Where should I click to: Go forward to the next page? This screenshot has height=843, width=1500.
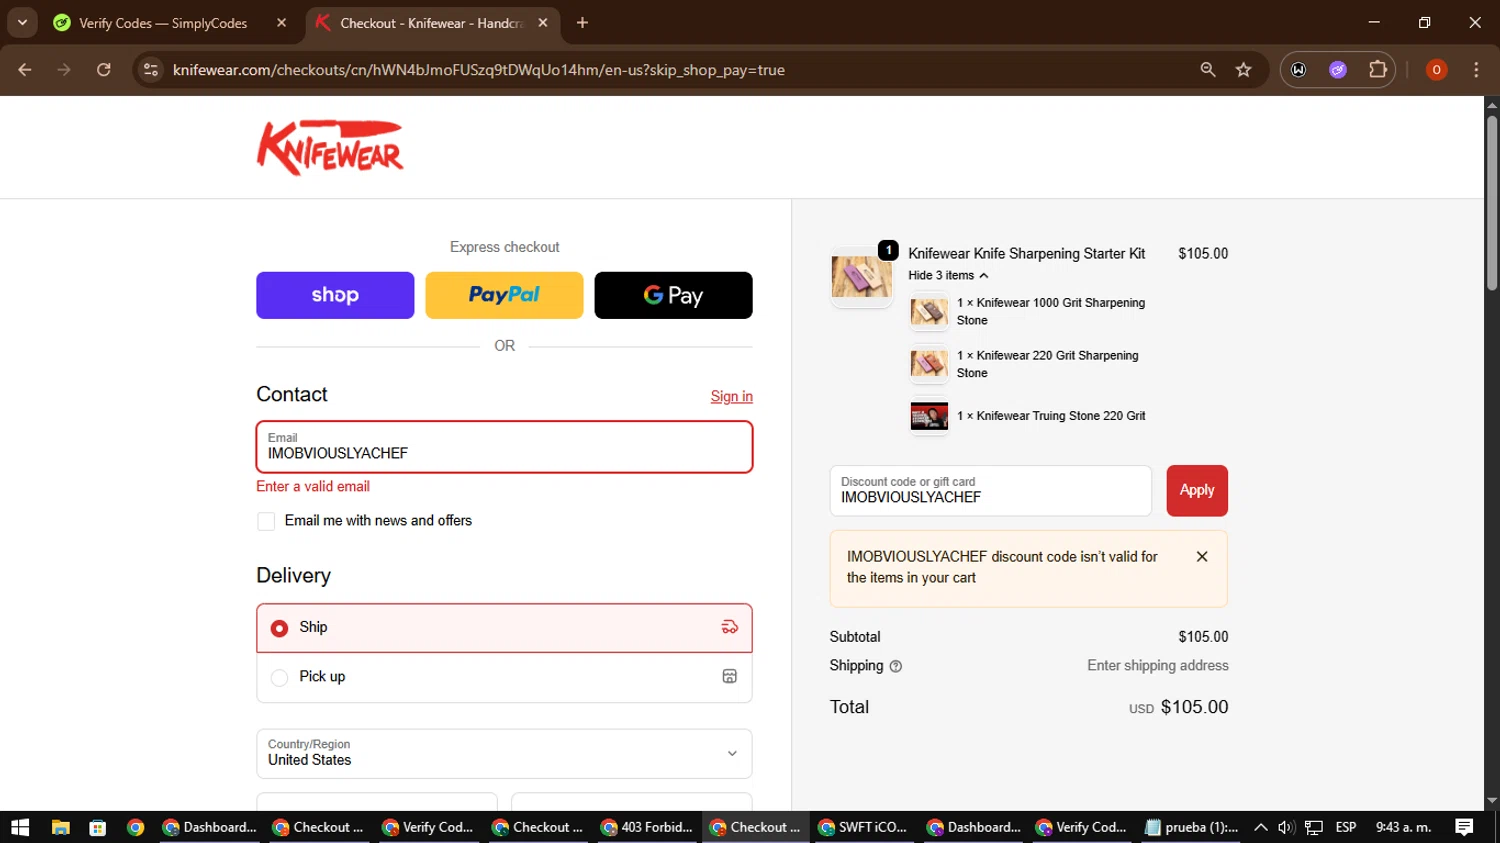pos(64,70)
